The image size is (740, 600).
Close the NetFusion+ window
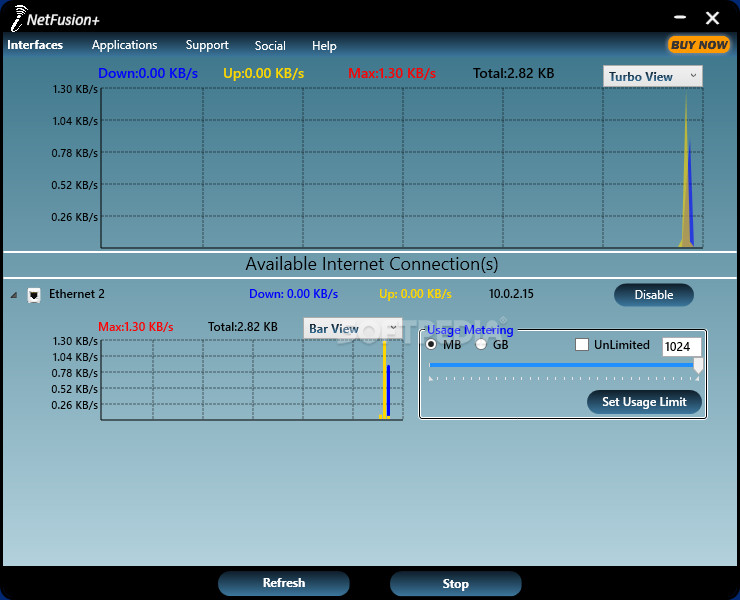(x=712, y=18)
